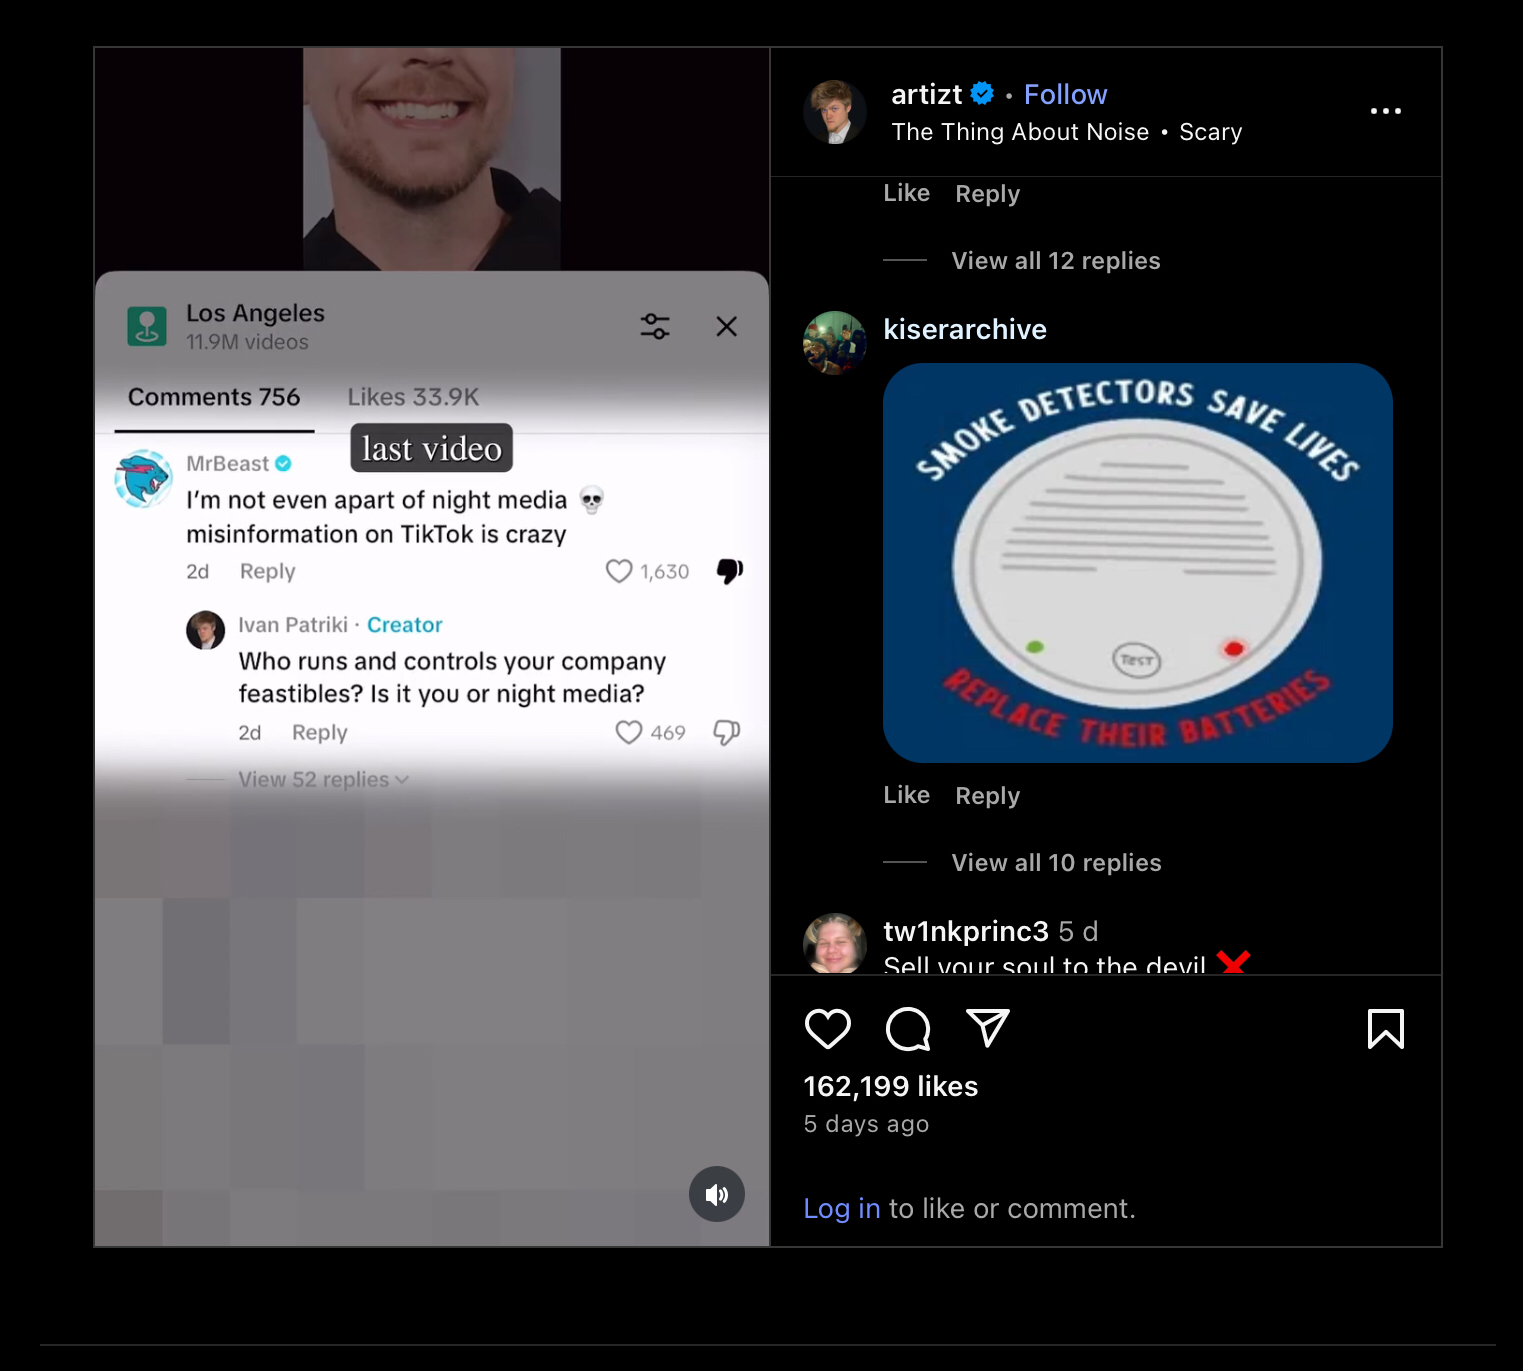Viewport: 1523px width, 1371px height.
Task: Open the kiserarchive username link
Action: tap(965, 329)
